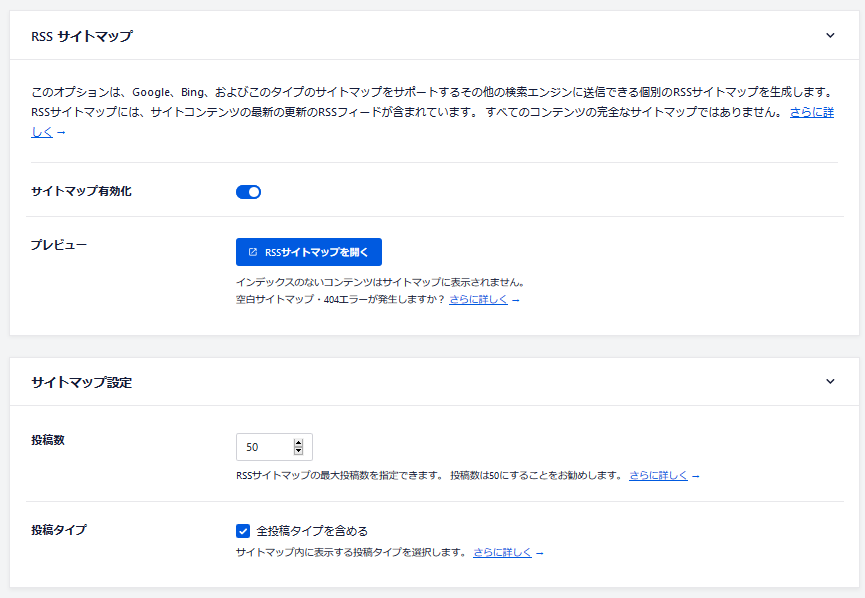
Task: Click the サイトマップ設定 panel header title
Action: [x=81, y=382]
